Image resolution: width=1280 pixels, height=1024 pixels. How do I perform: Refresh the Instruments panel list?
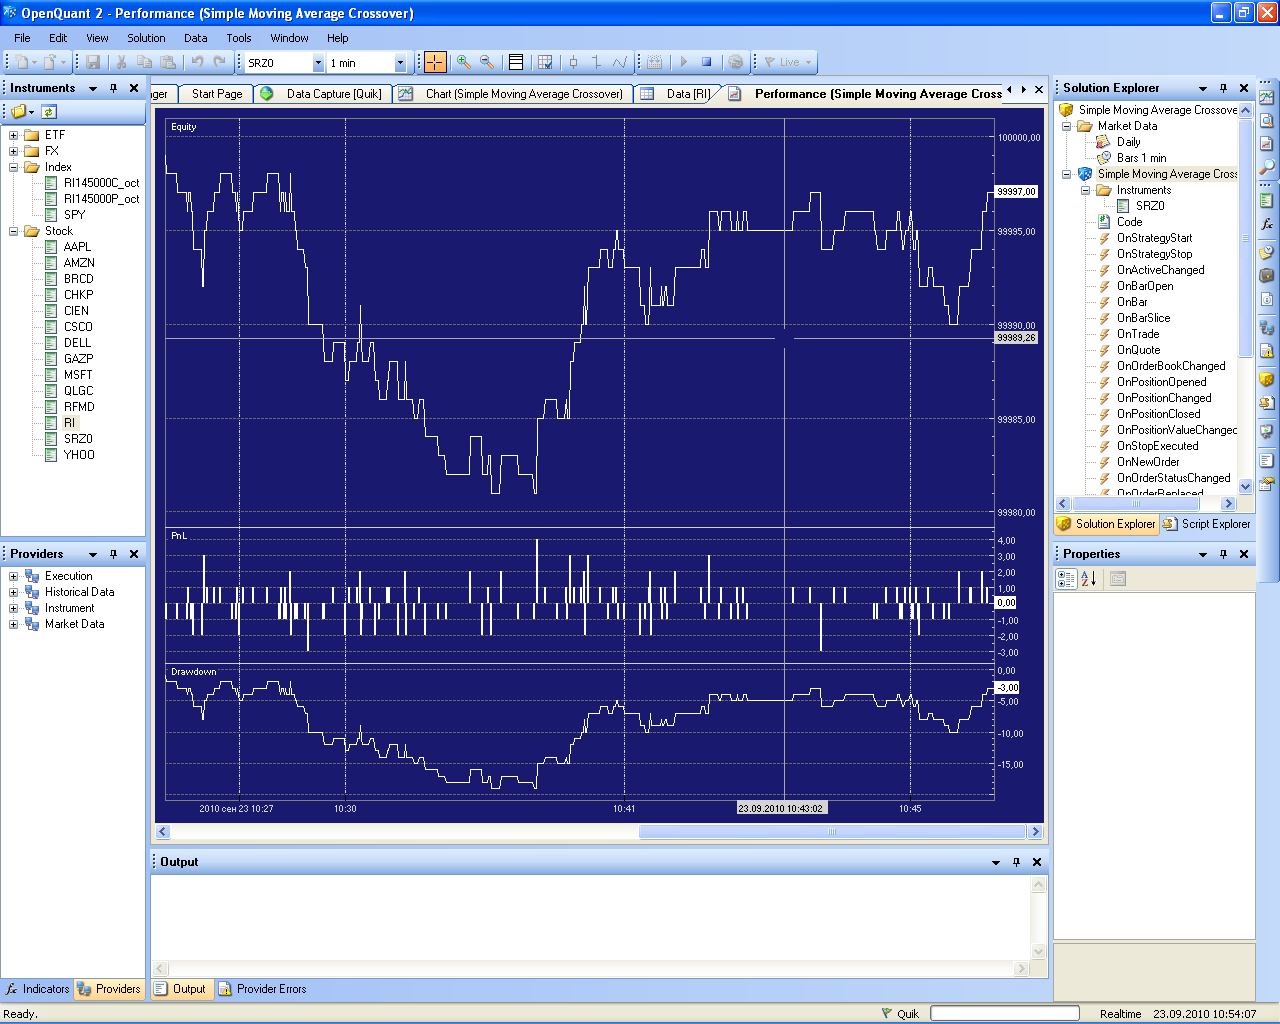pos(49,111)
